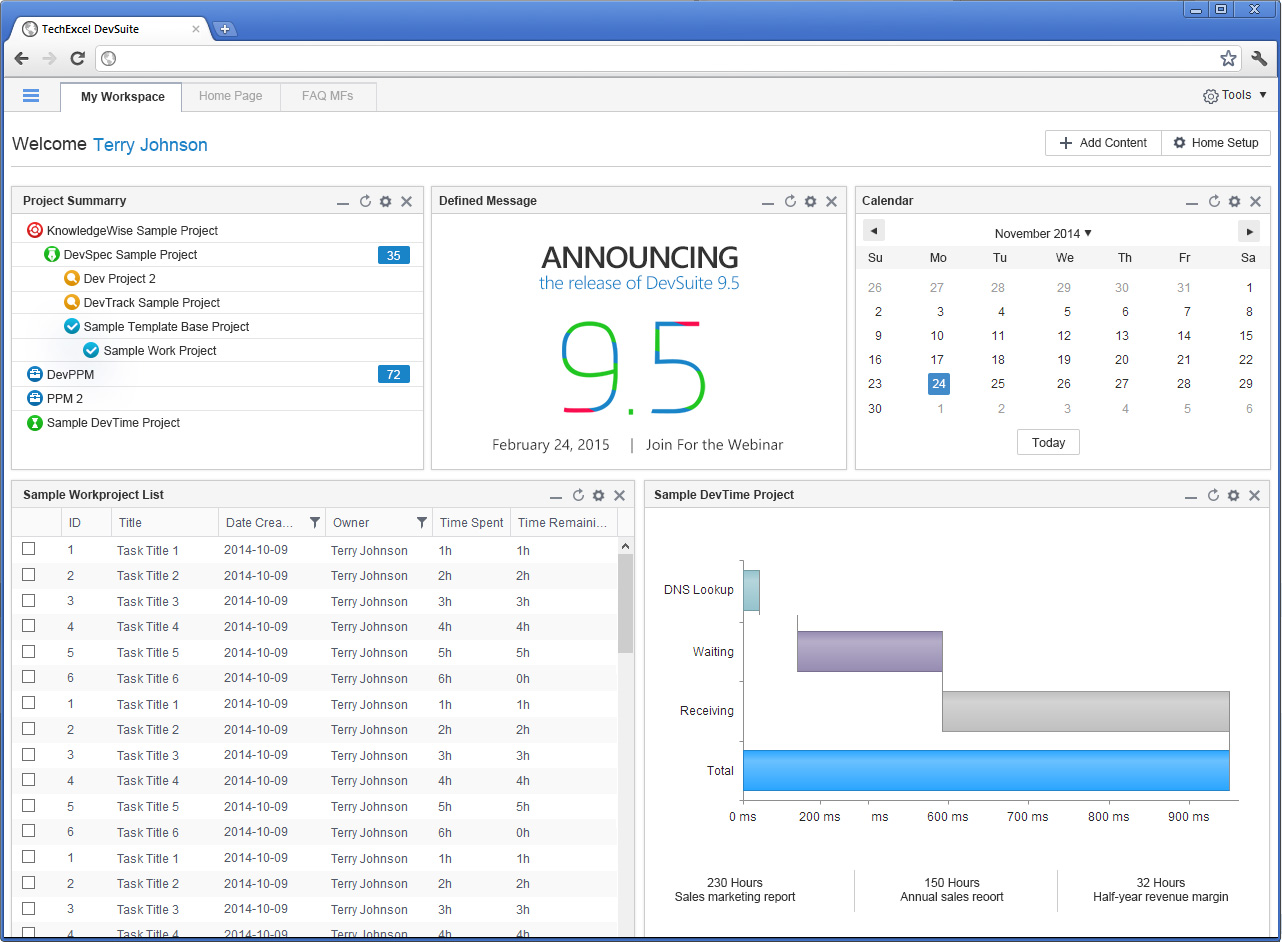Open the Terry Johnson profile link
Screen dimensions: 1282x942
150,145
